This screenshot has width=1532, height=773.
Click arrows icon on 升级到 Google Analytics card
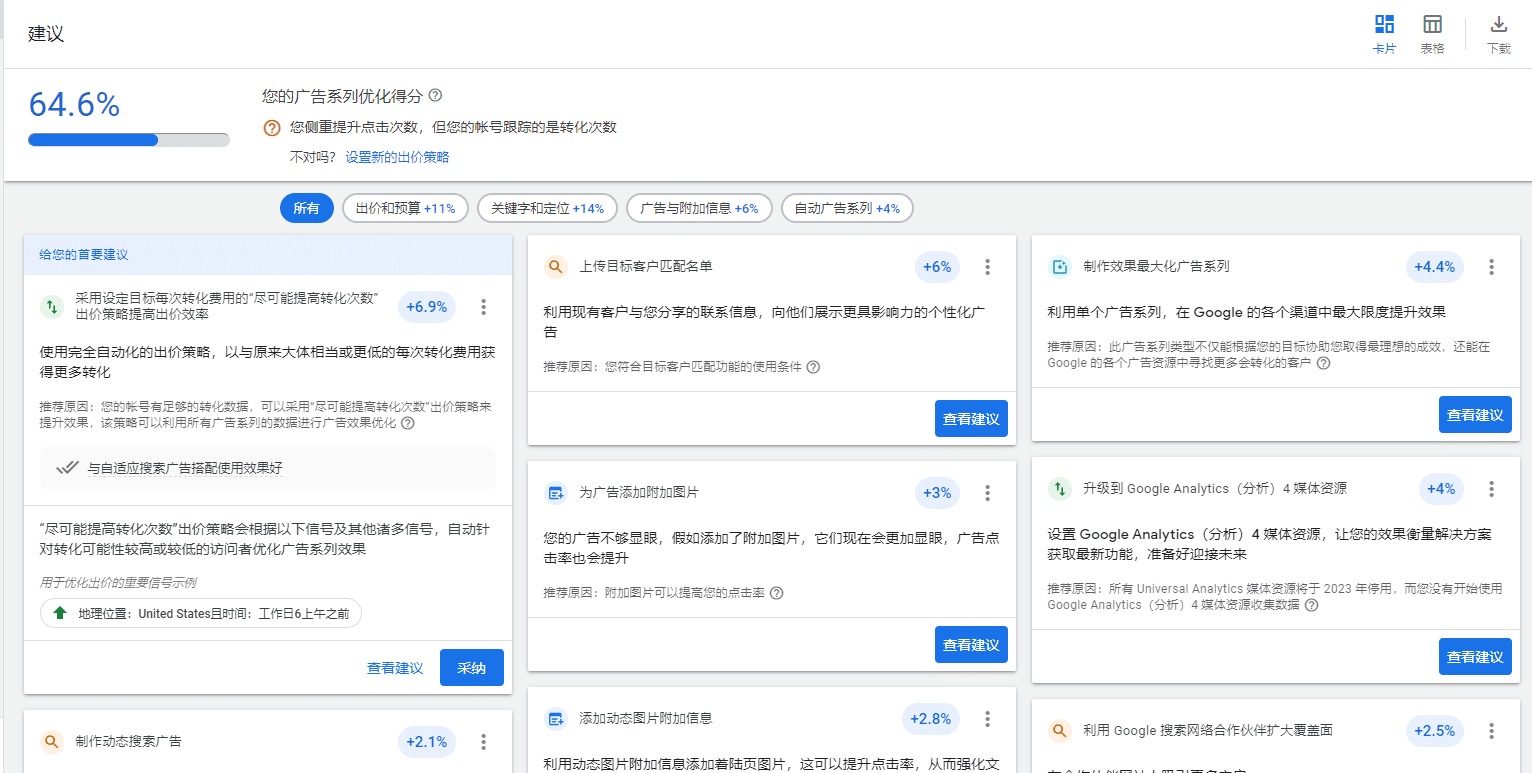[1060, 489]
